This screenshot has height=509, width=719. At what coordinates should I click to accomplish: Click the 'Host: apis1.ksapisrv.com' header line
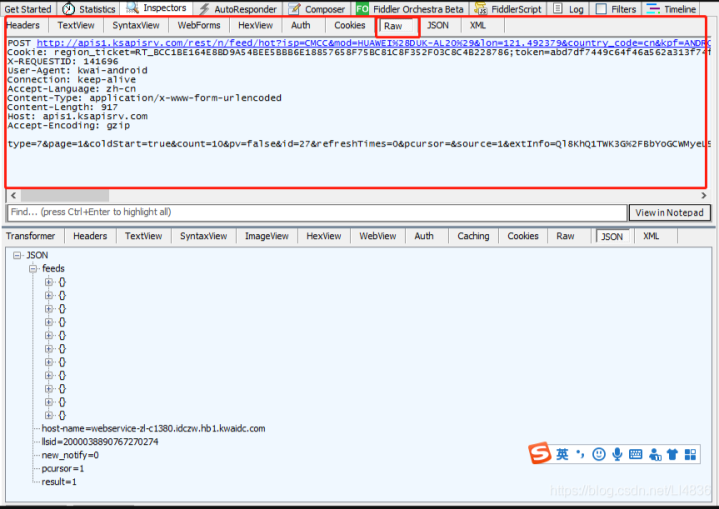tap(77, 116)
